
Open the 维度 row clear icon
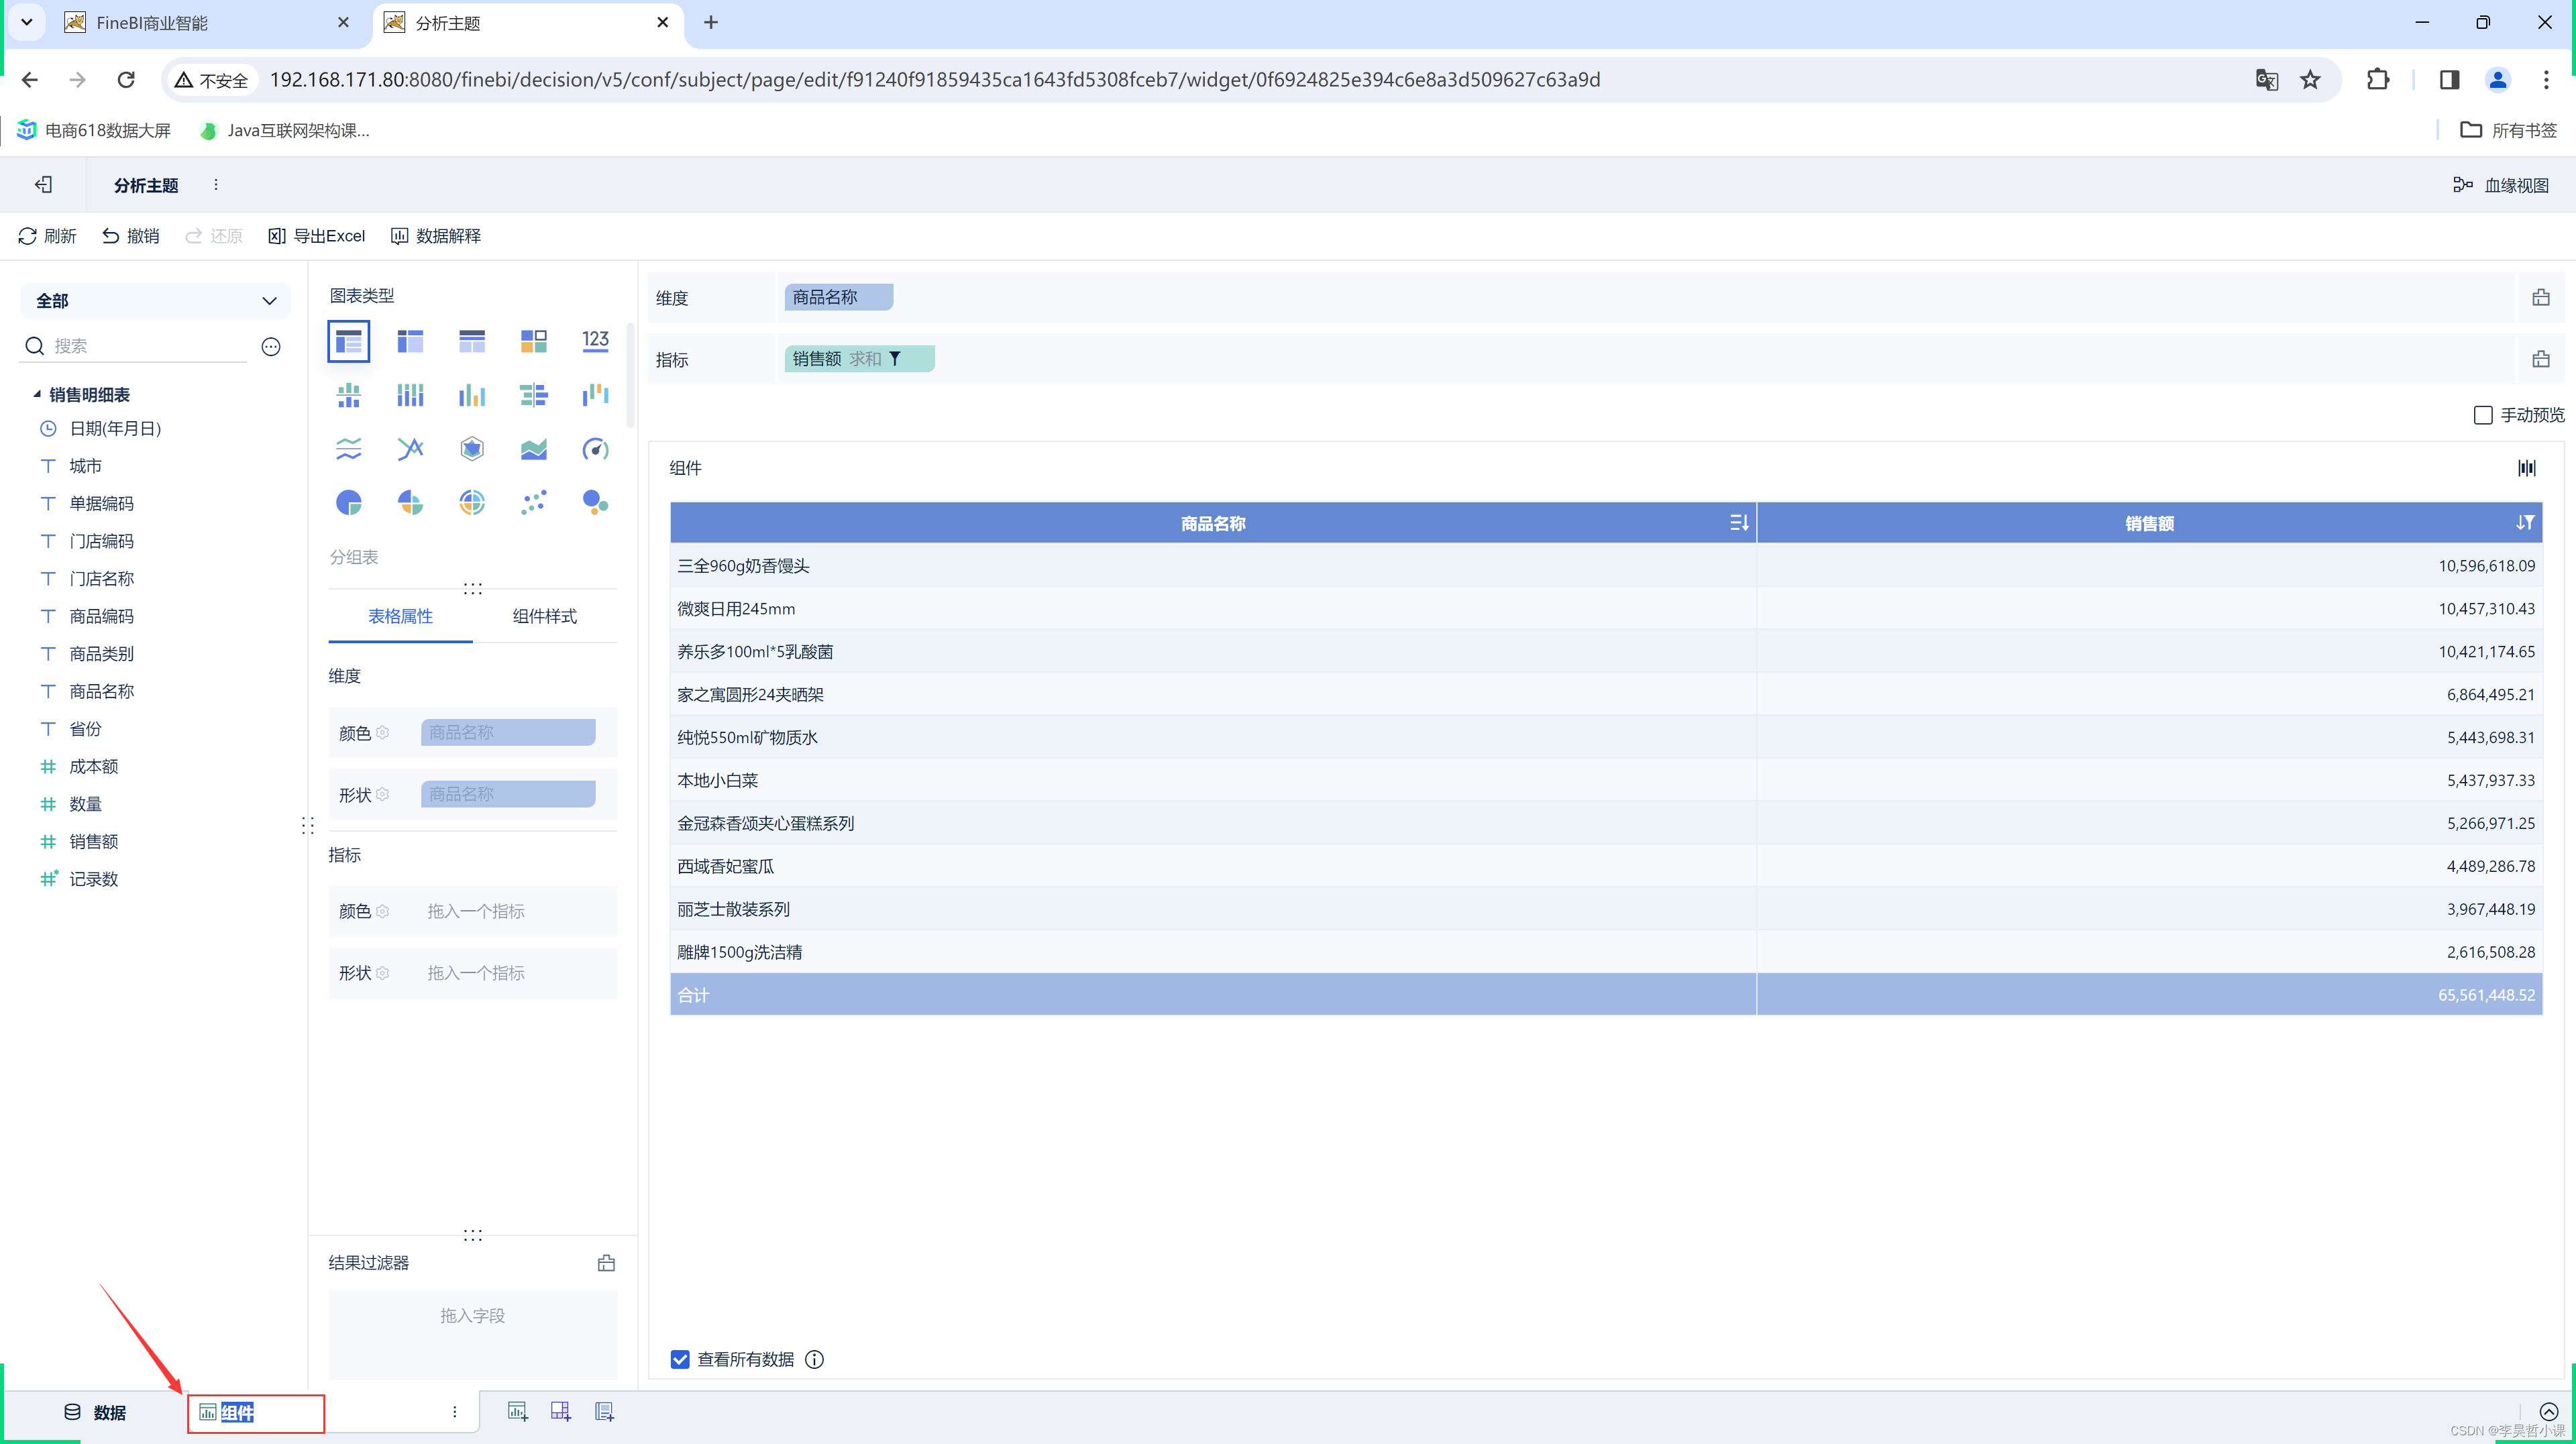pyautogui.click(x=2540, y=298)
